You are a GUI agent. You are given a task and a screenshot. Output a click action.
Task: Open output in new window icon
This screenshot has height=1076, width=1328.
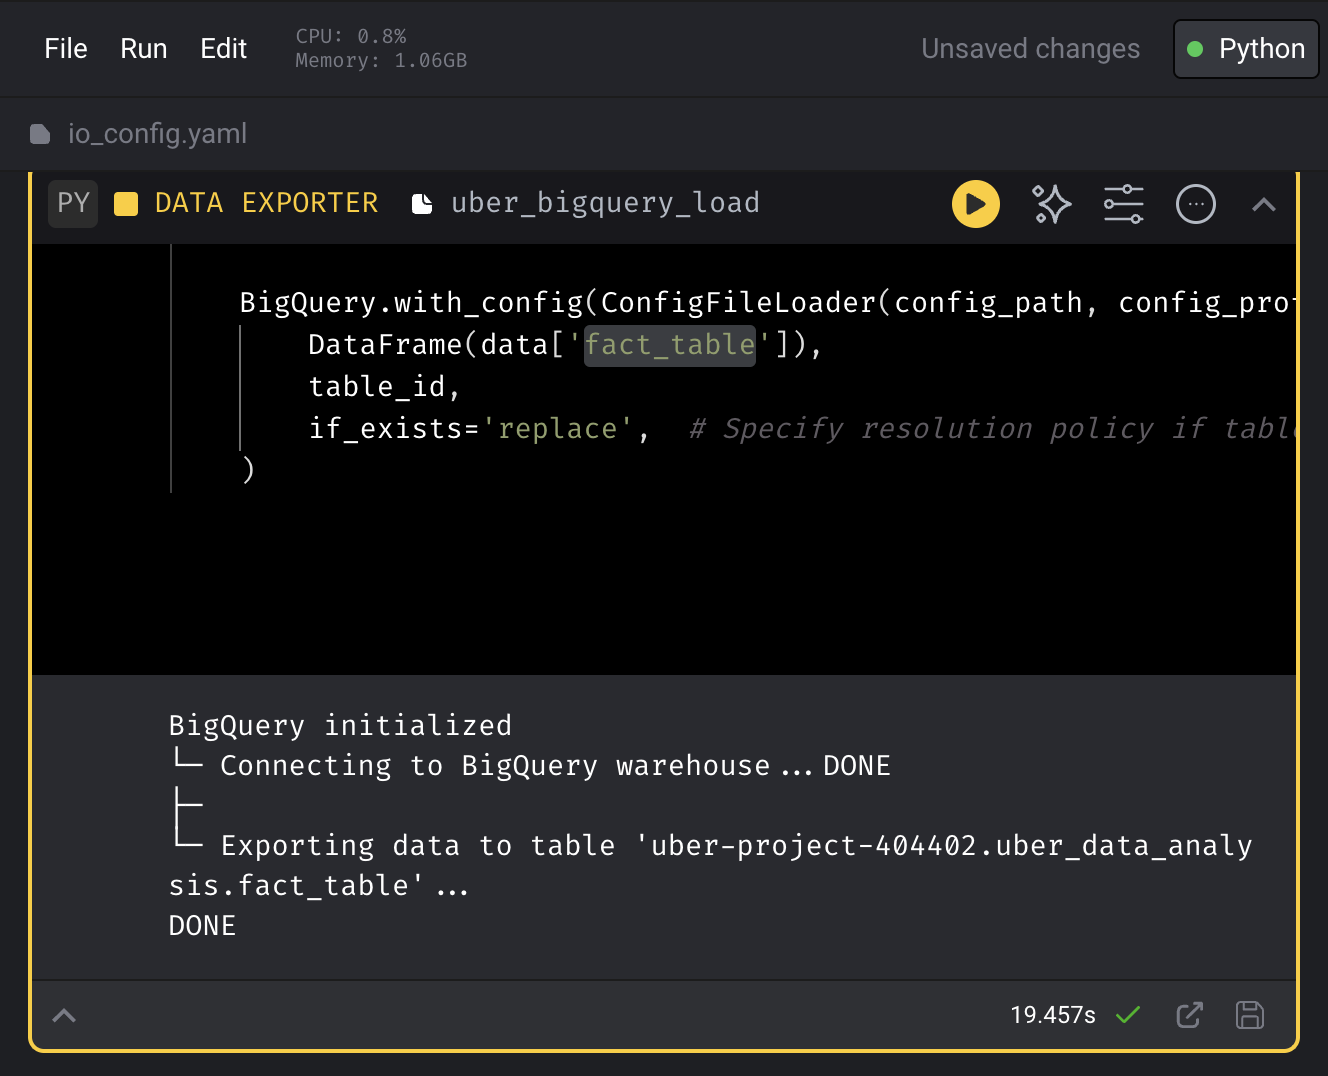point(1189,1015)
